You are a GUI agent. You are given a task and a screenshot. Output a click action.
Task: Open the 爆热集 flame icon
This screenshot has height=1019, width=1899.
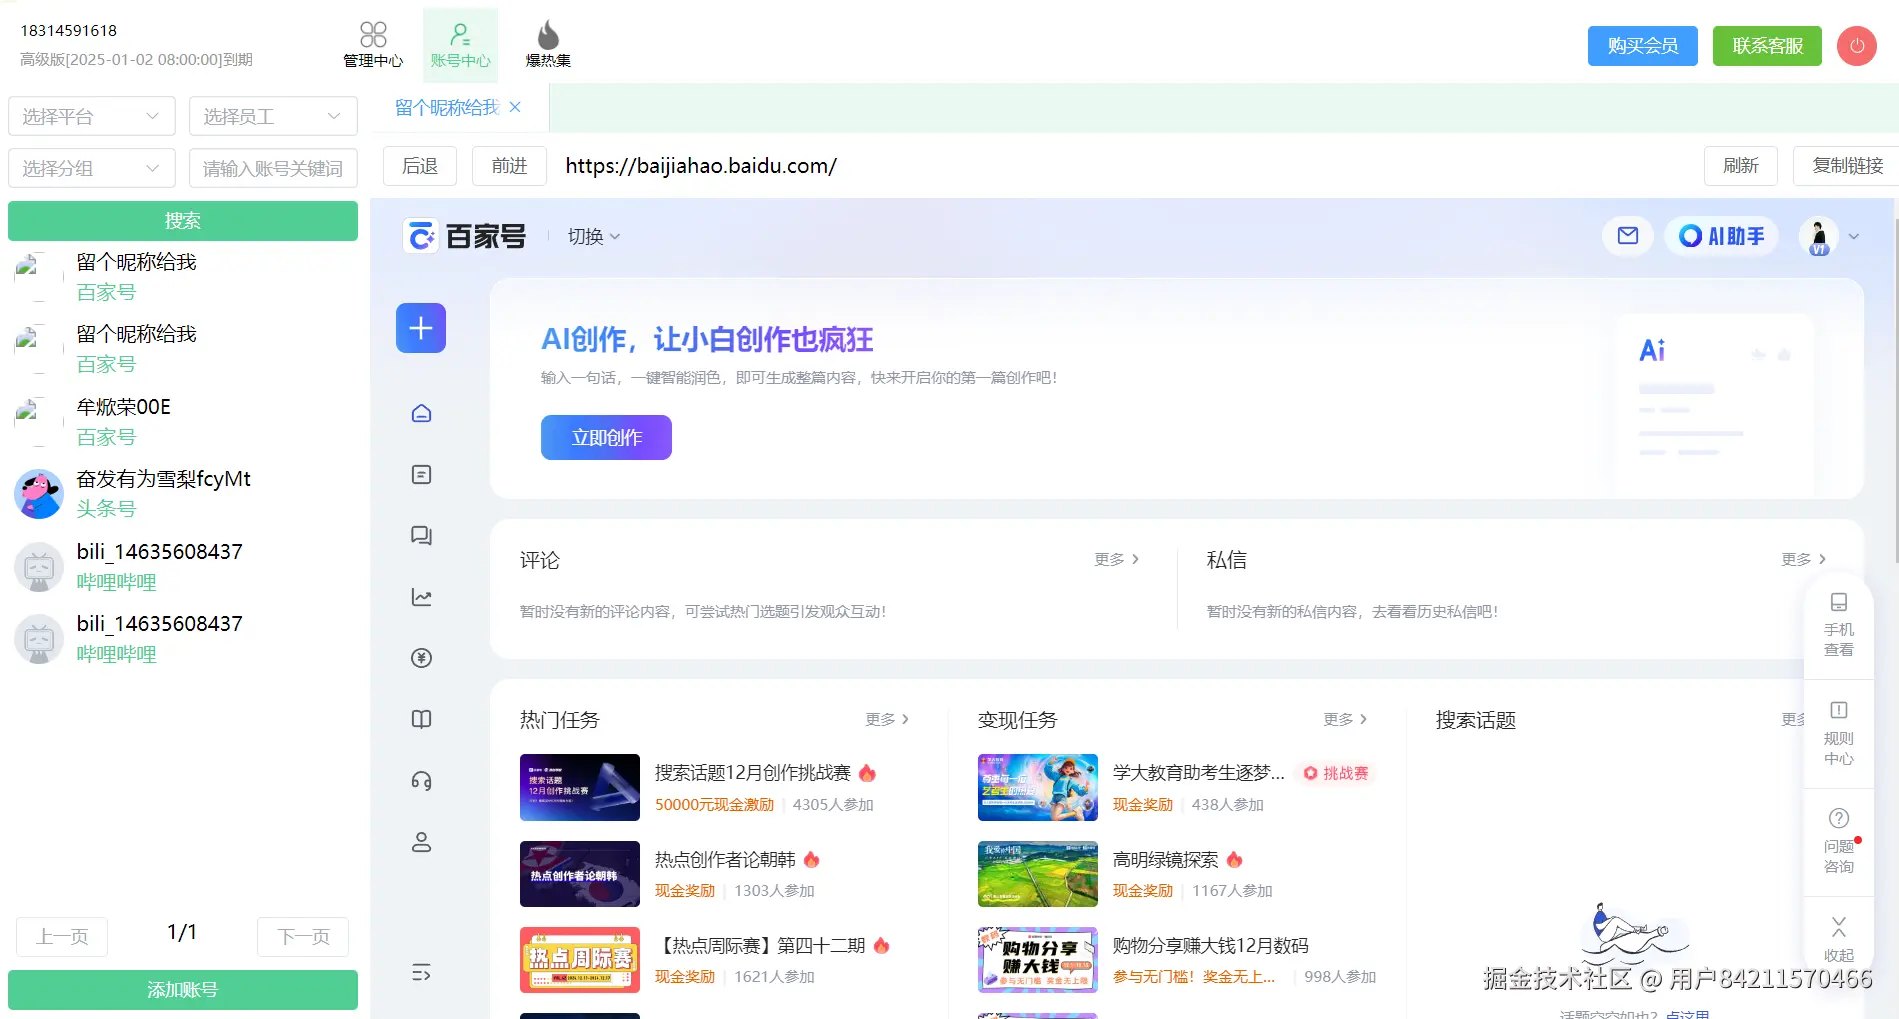click(548, 45)
